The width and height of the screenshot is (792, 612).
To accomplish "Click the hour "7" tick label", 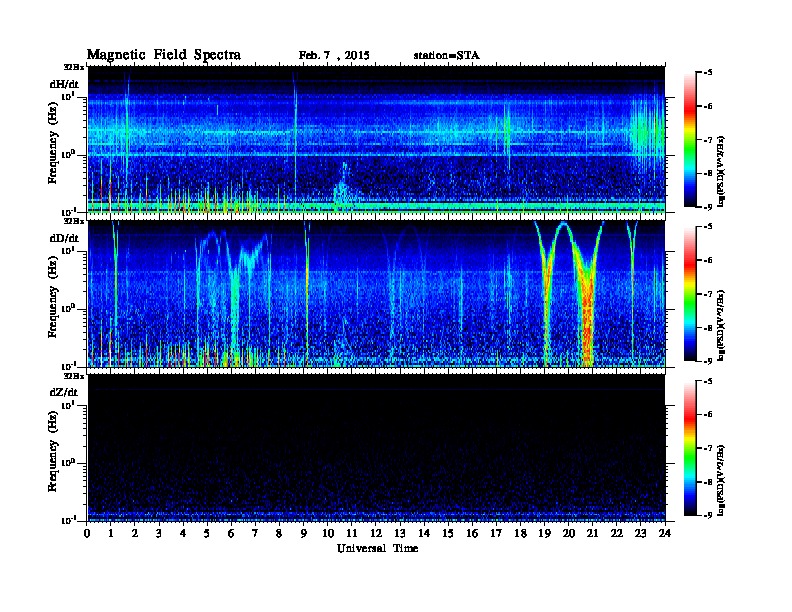I will coord(255,533).
